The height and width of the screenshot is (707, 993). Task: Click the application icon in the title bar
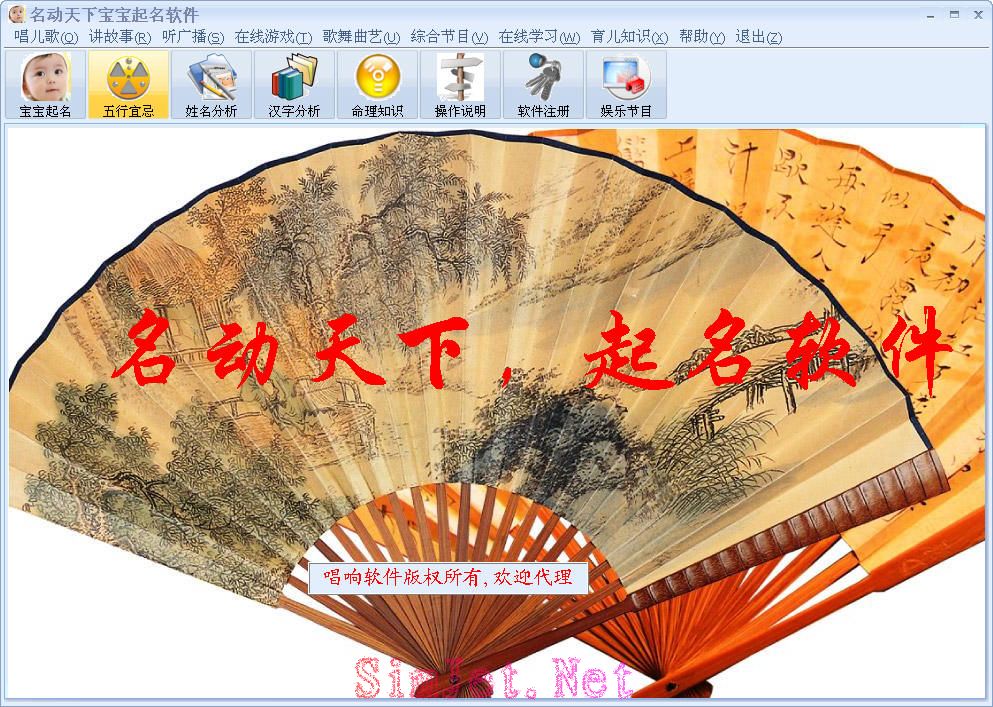pyautogui.click(x=13, y=14)
